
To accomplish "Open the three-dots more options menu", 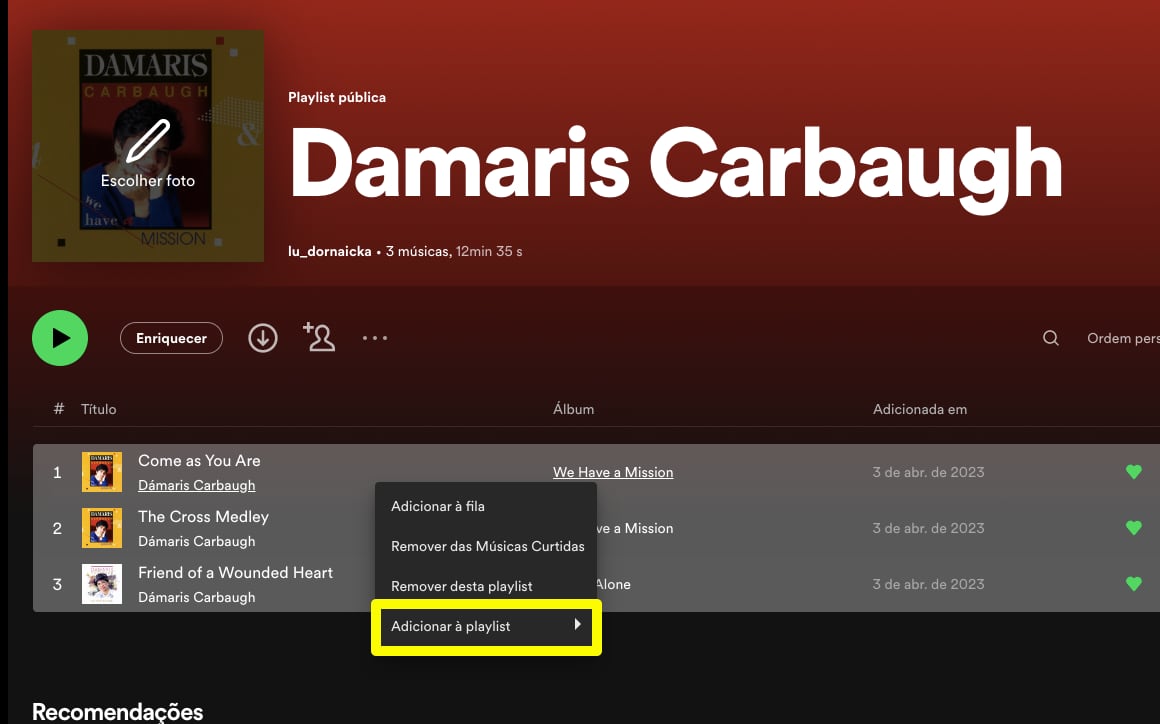I will tap(374, 338).
